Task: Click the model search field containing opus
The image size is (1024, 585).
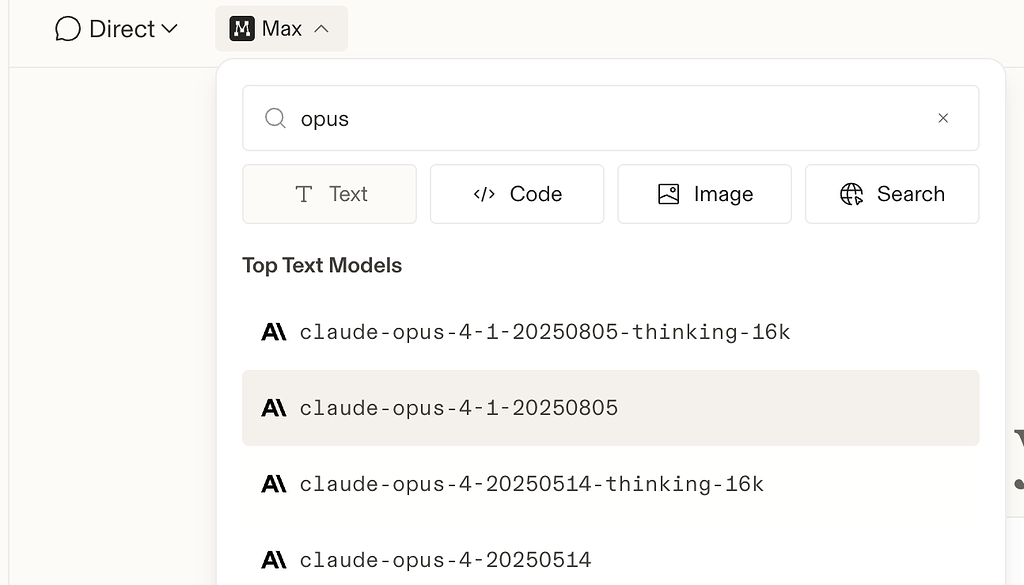Action: click(x=611, y=118)
